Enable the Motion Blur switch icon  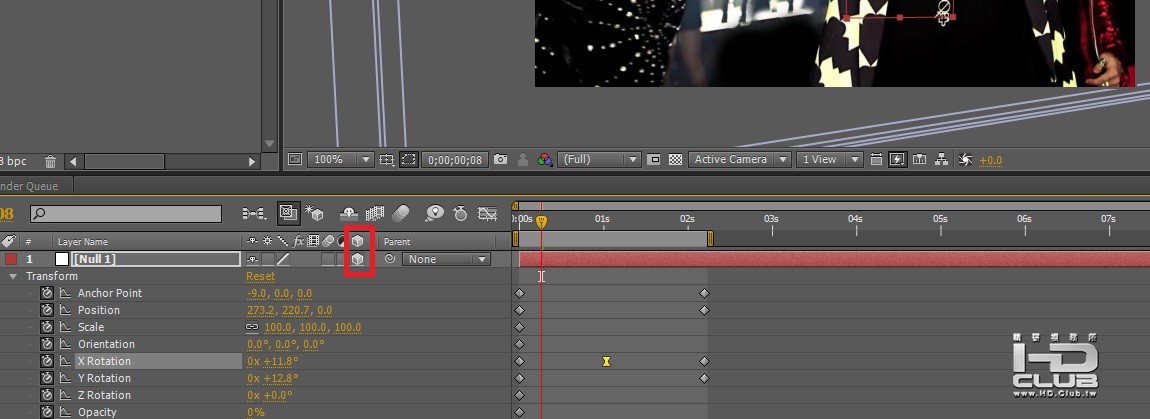pyautogui.click(x=400, y=214)
